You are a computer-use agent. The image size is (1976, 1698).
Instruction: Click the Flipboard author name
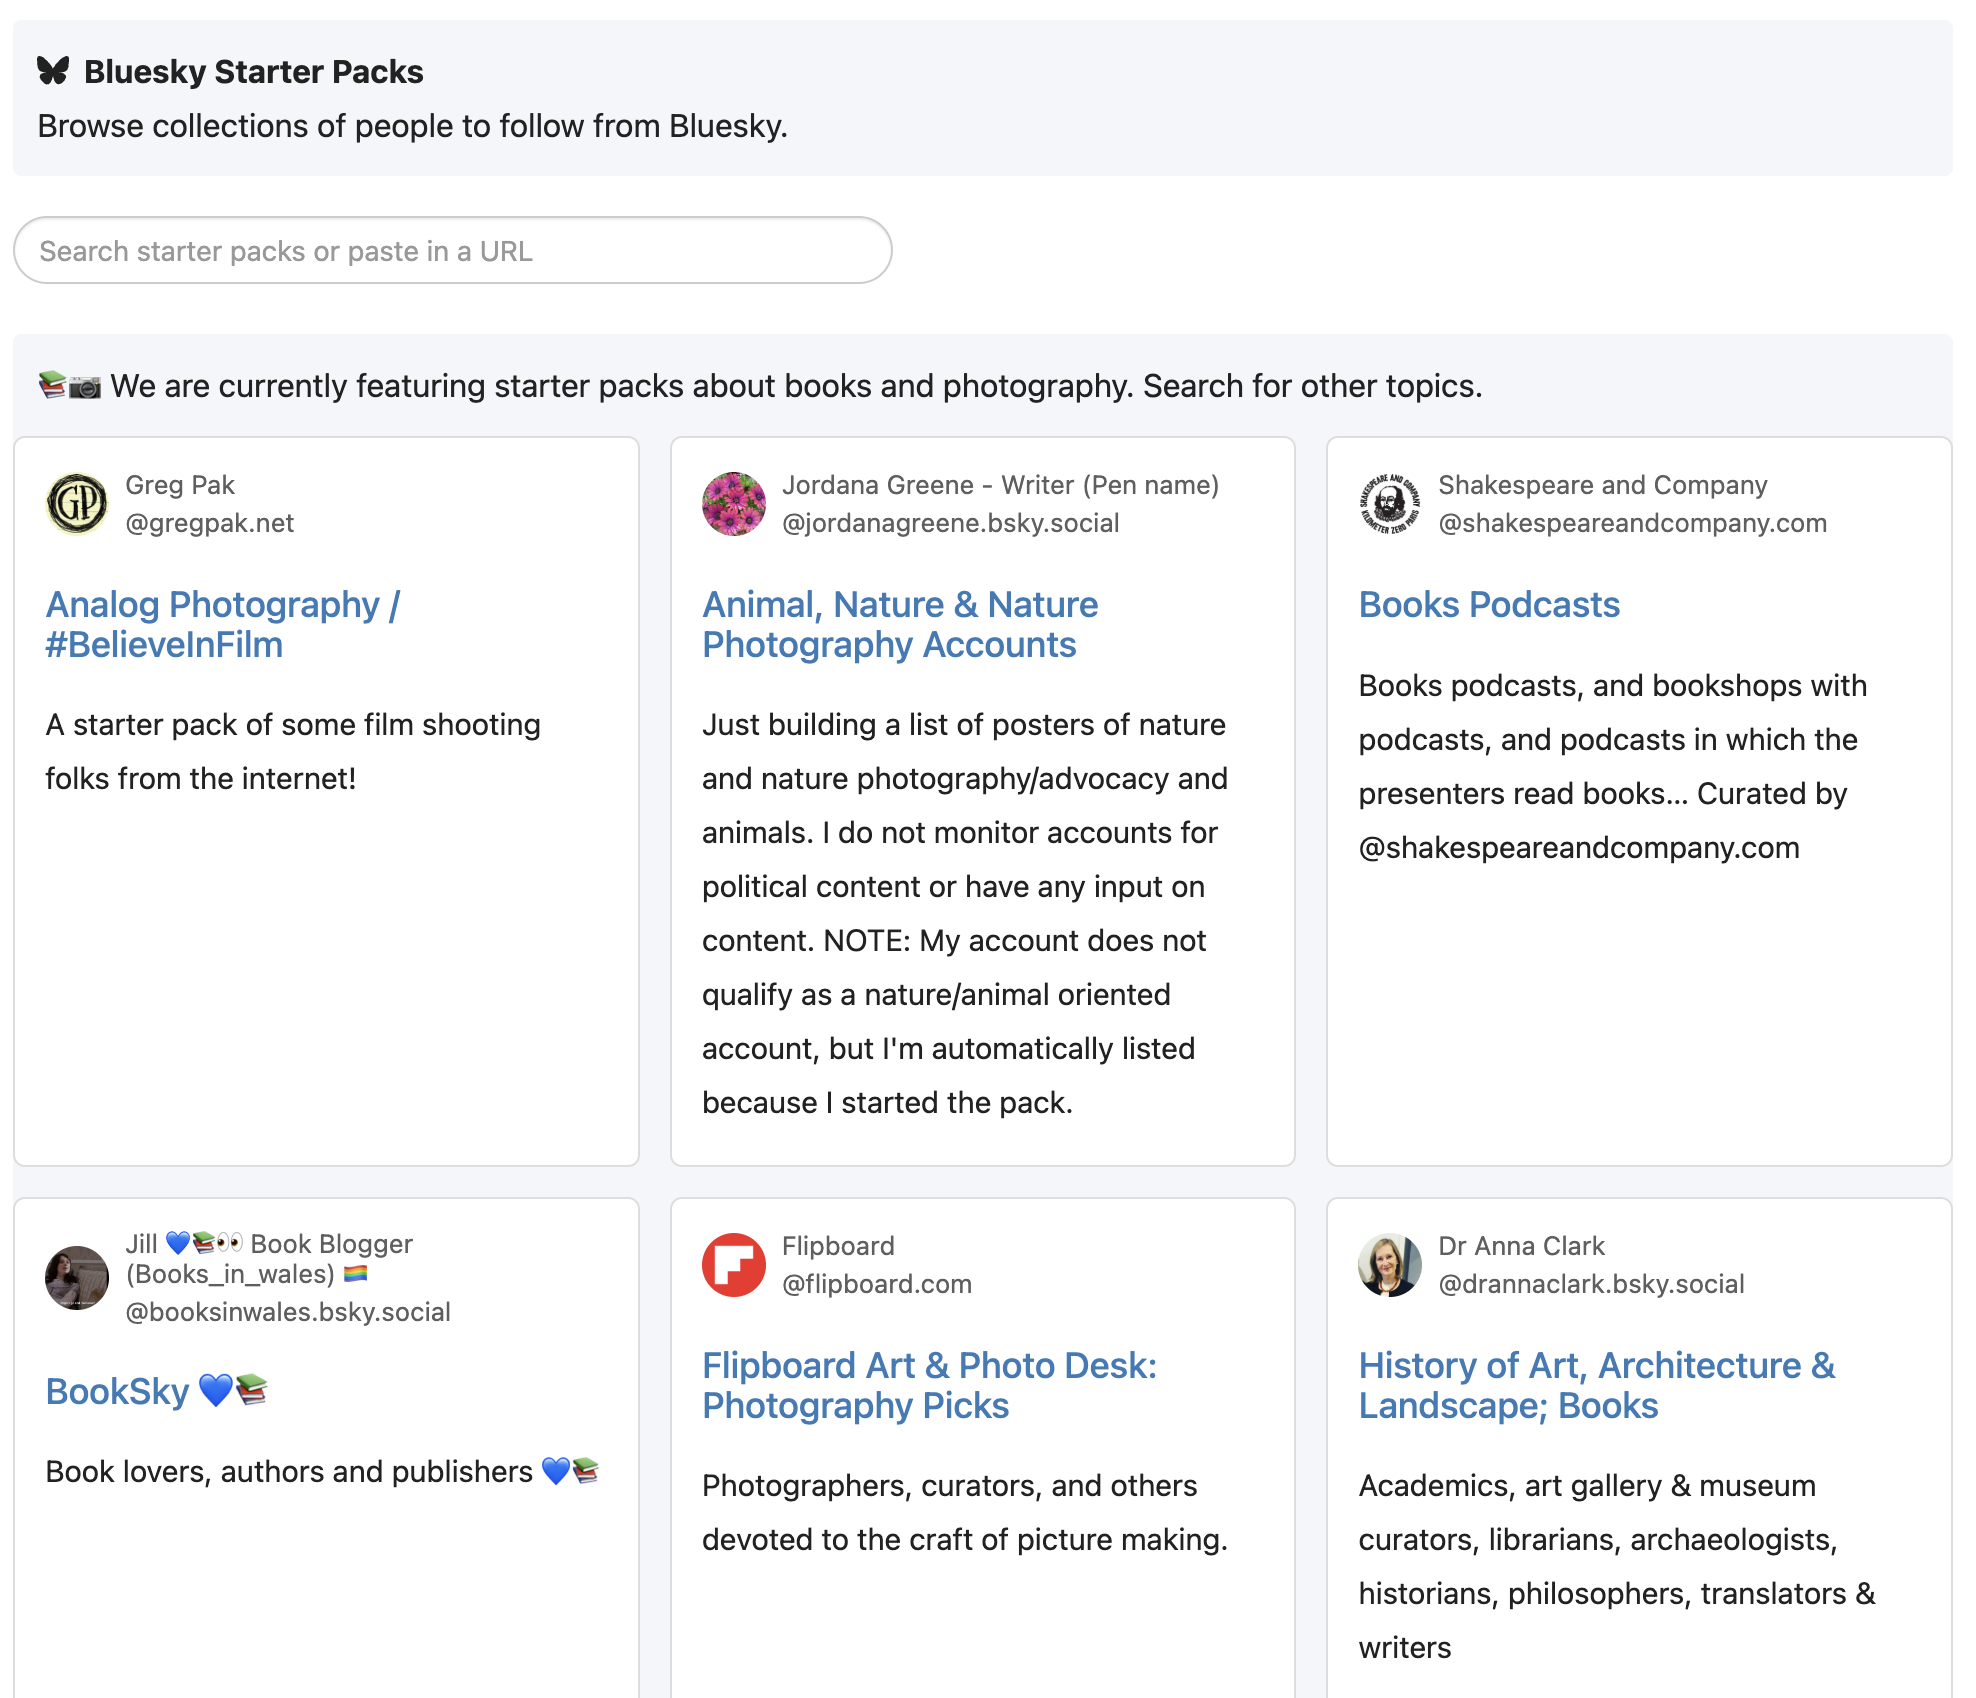point(838,1246)
